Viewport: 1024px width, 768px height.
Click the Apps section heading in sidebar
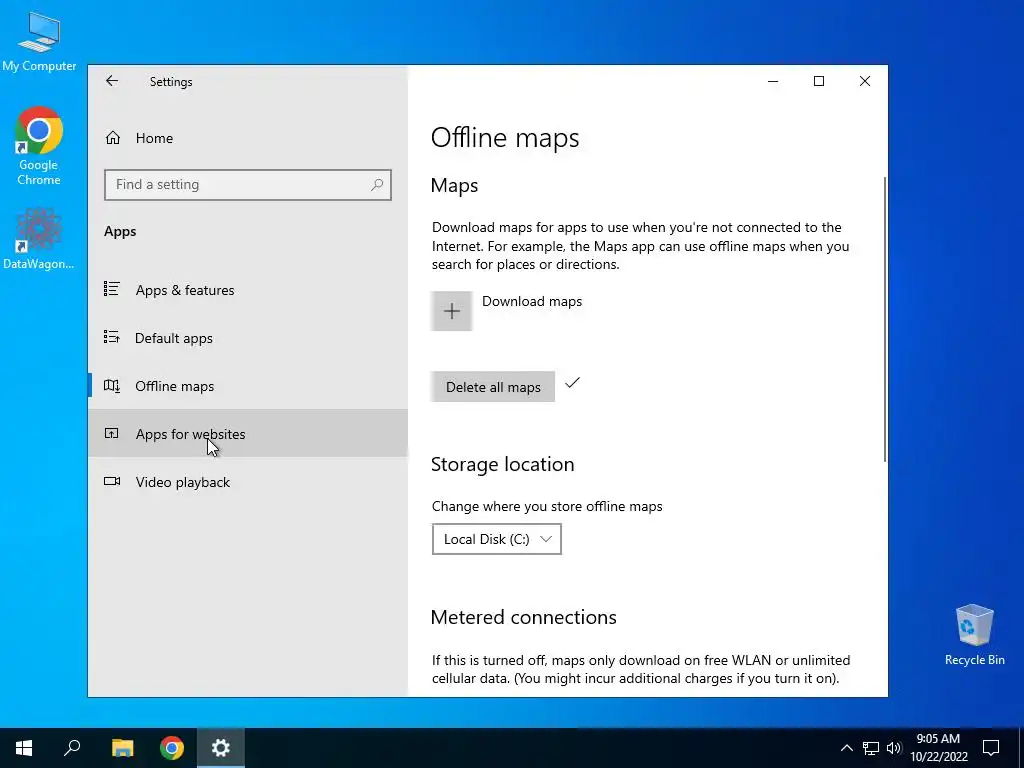120,231
